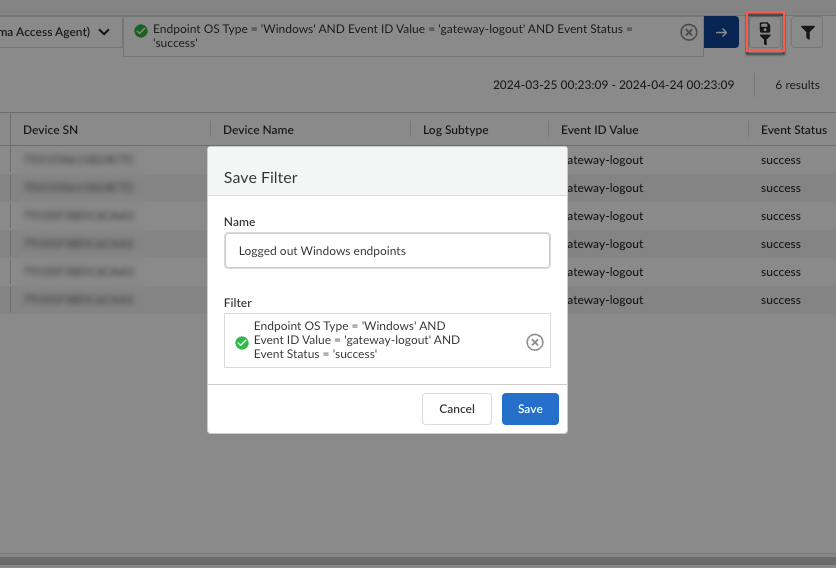Click the green check icon in the top query bar
This screenshot has height=568, width=836.
click(141, 30)
